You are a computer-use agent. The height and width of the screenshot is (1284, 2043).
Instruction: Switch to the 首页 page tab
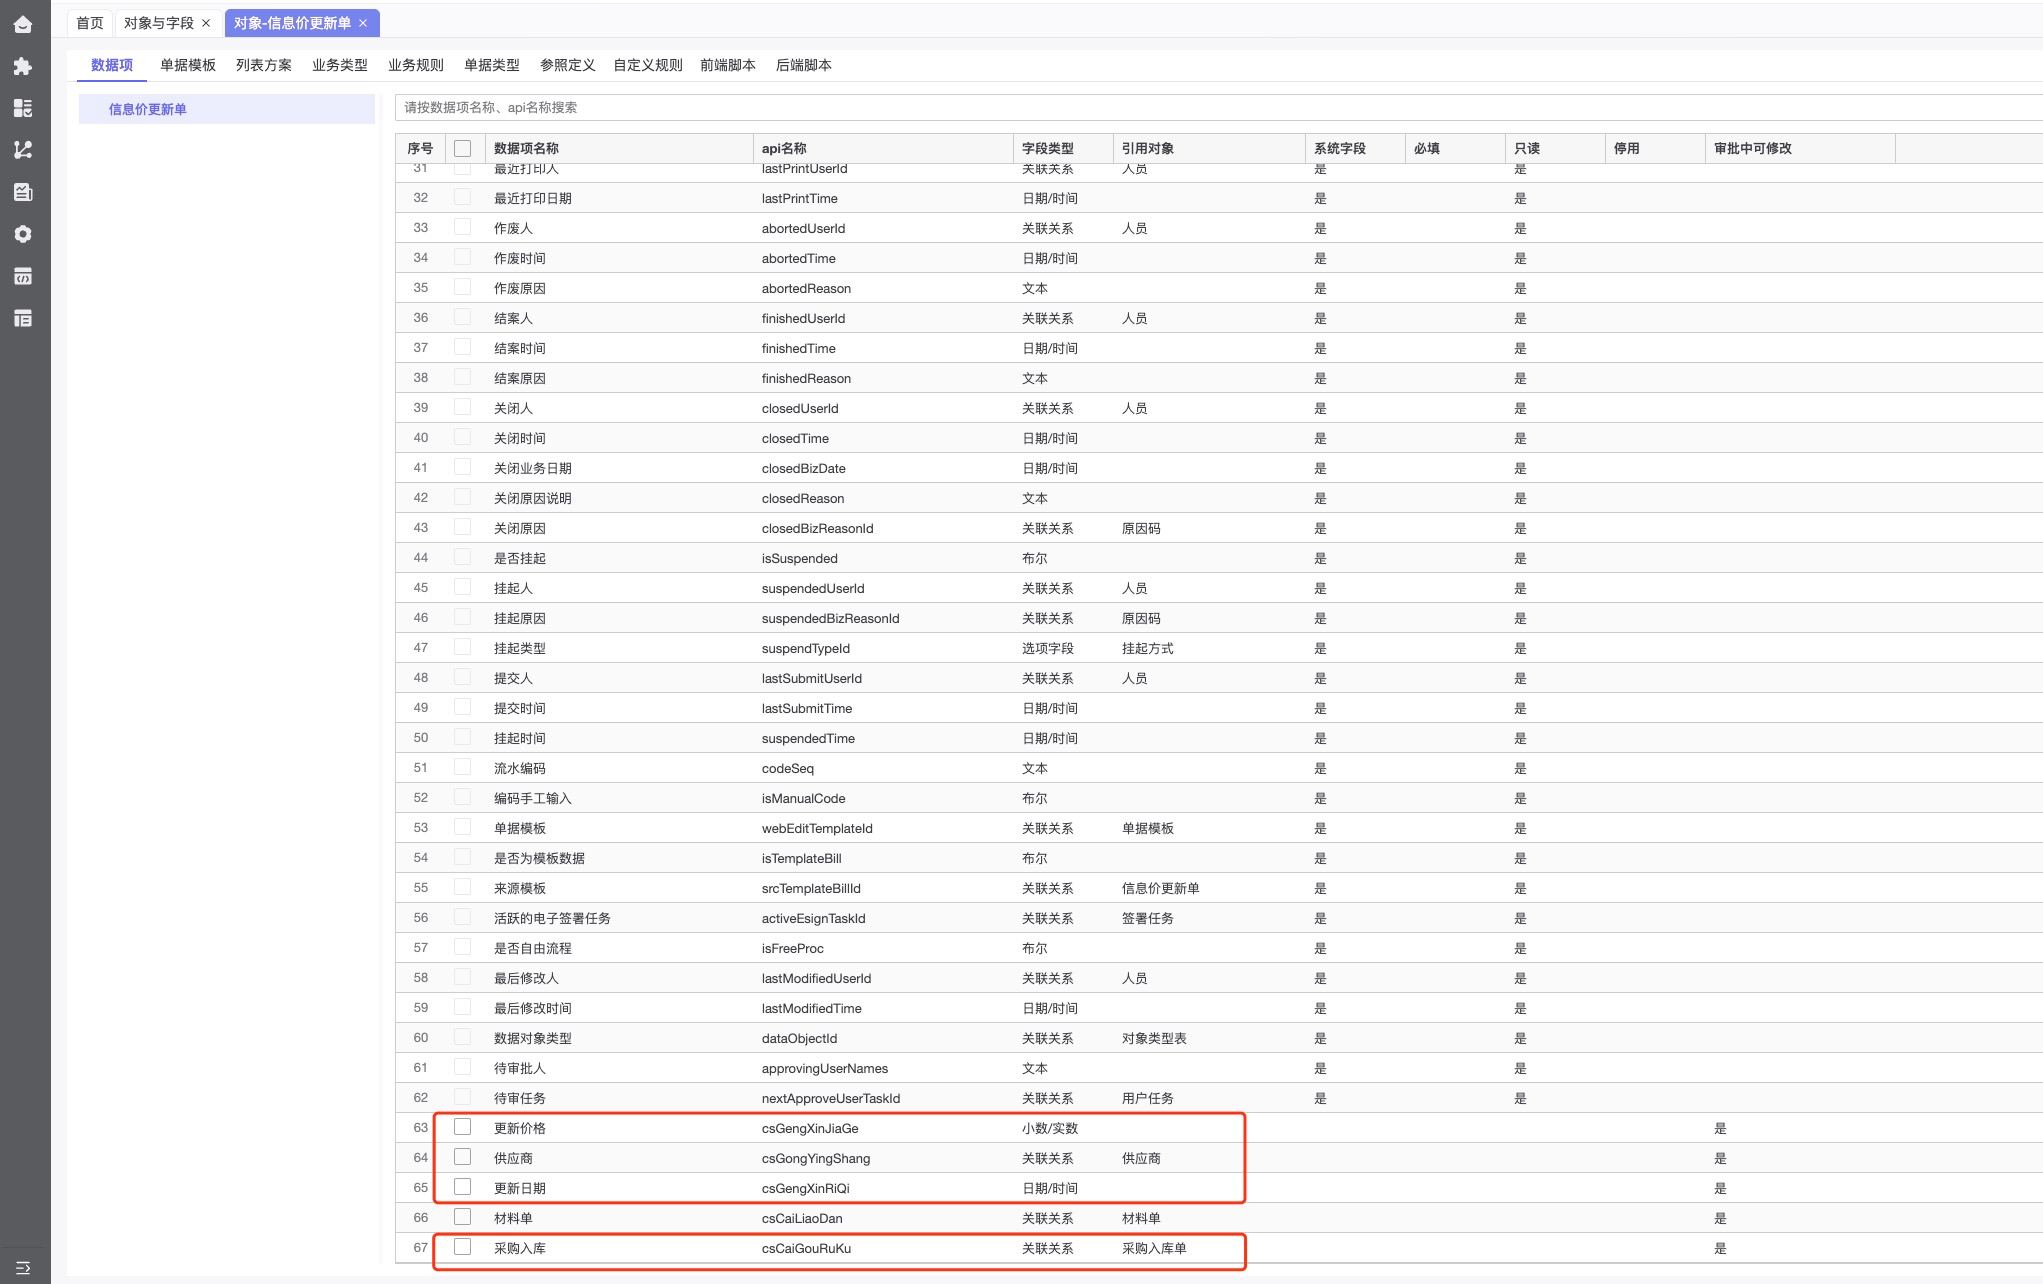(90, 23)
